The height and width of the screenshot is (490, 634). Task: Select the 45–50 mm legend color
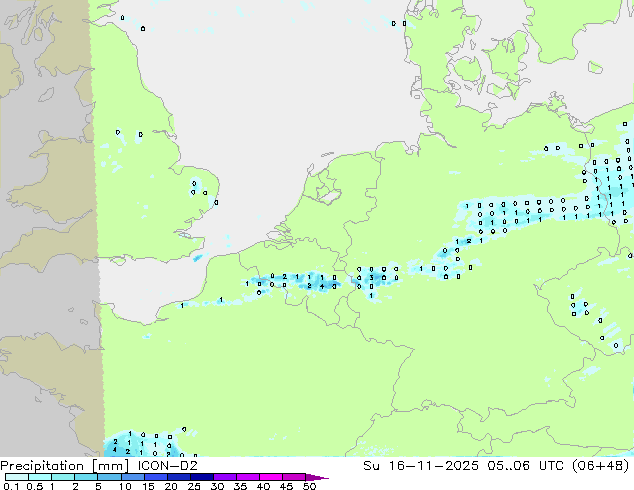[x=294, y=477]
